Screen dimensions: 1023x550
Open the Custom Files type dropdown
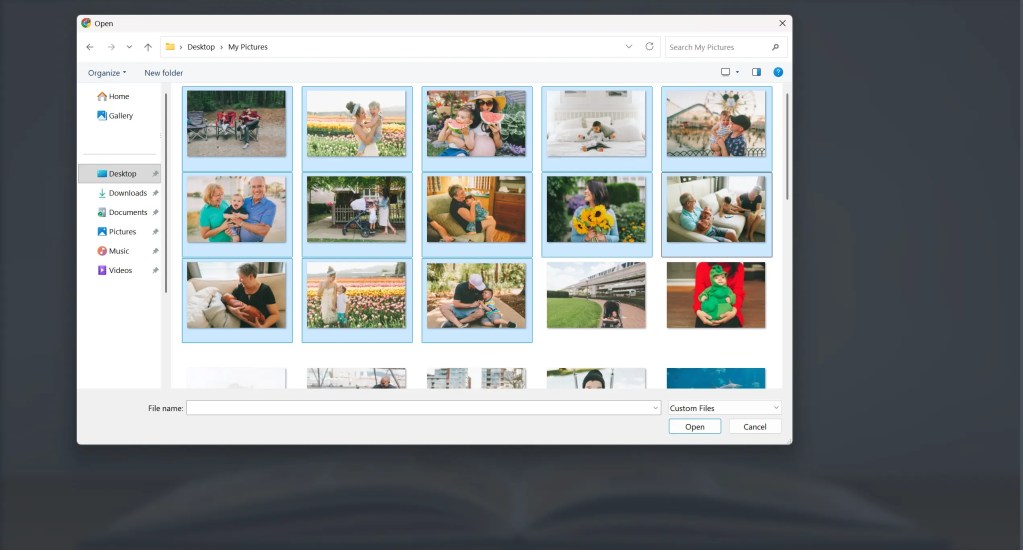pyautogui.click(x=725, y=408)
